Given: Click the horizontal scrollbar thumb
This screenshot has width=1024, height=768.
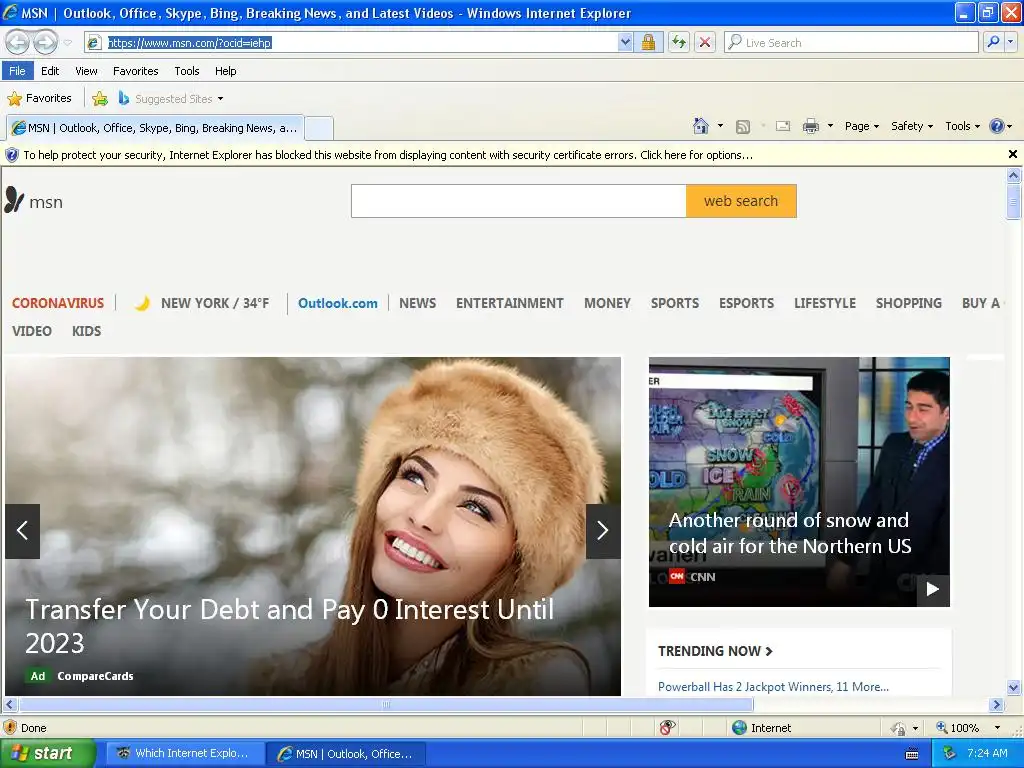Looking at the screenshot, I should pos(386,705).
